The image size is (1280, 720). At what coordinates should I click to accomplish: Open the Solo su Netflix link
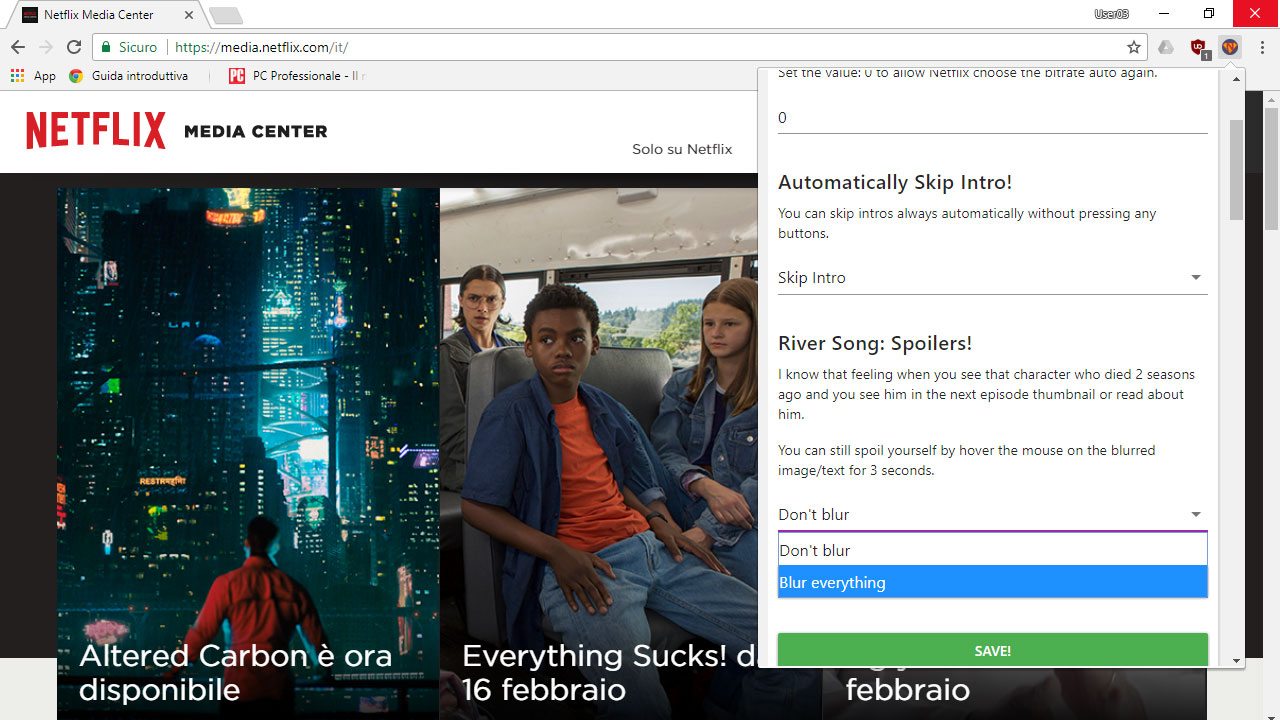tap(682, 149)
